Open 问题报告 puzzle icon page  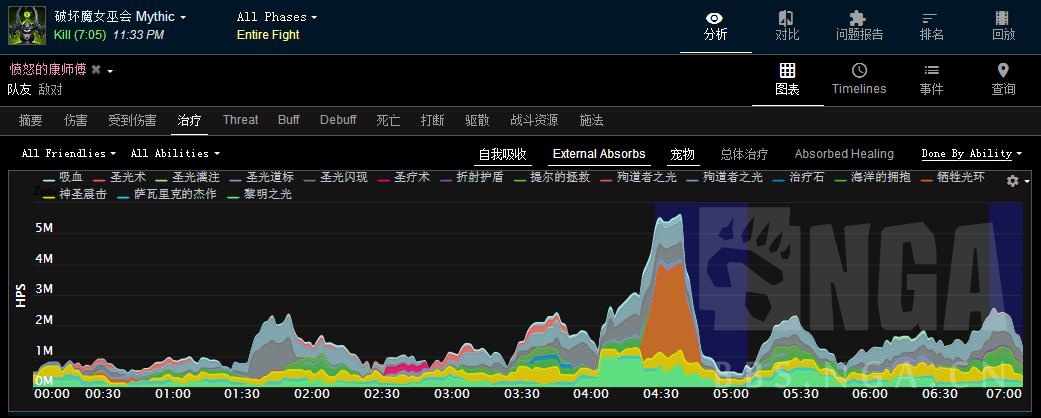tap(859, 27)
